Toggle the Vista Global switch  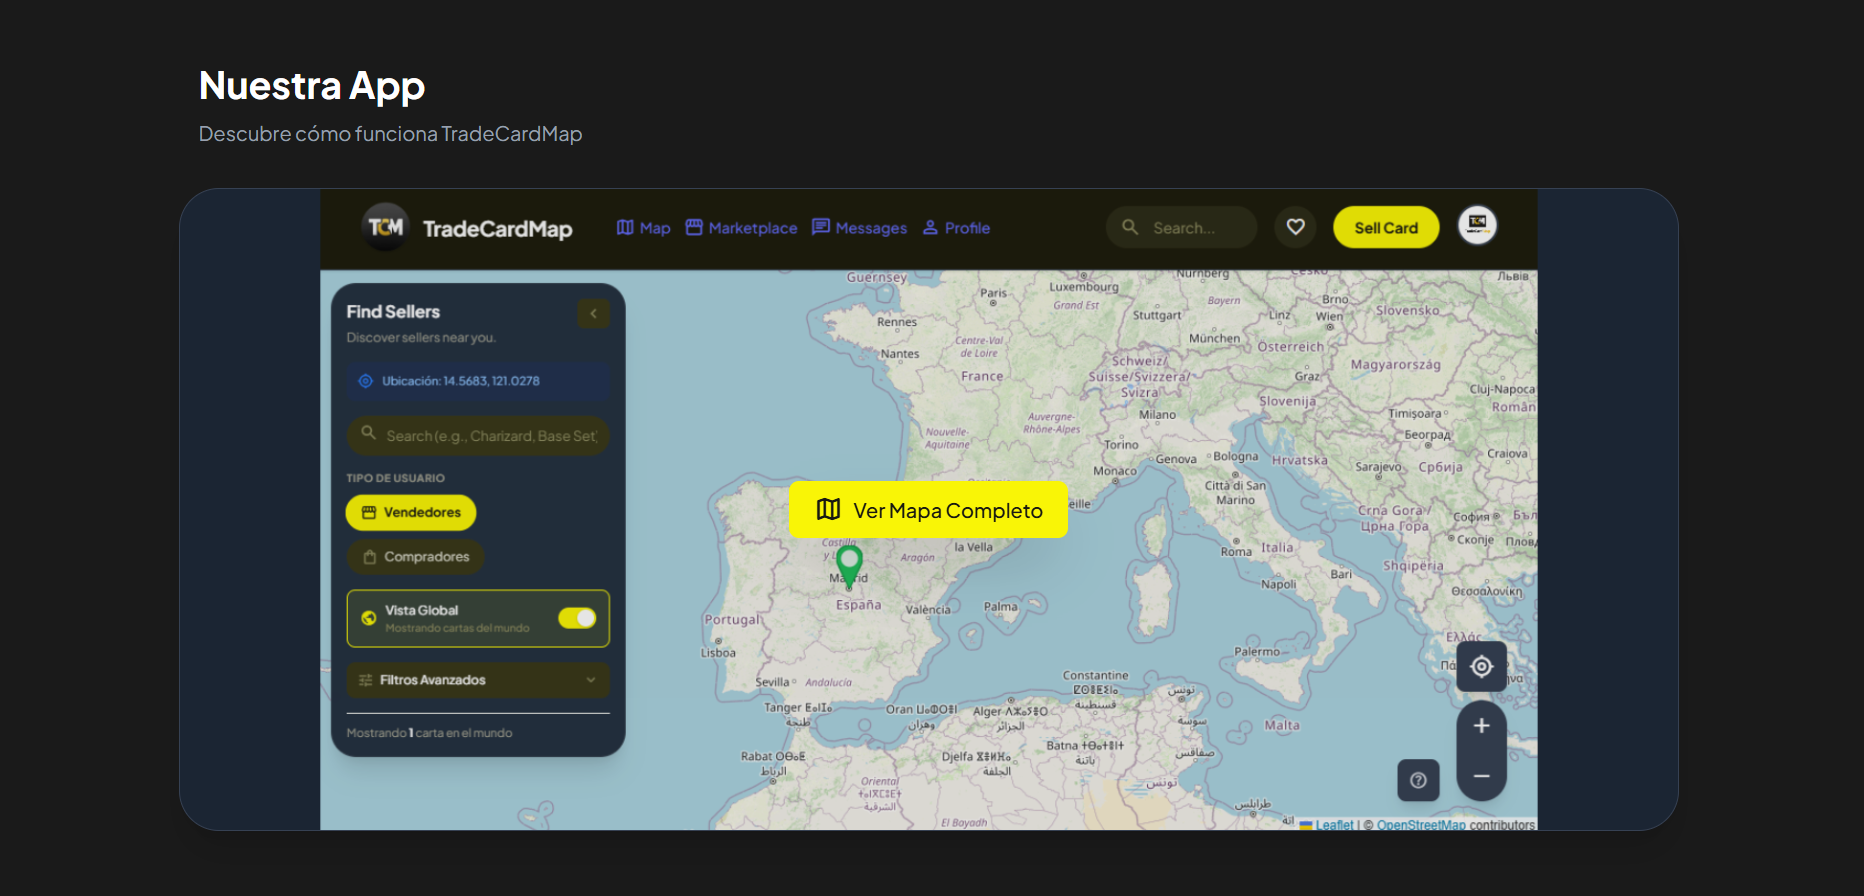coord(577,618)
